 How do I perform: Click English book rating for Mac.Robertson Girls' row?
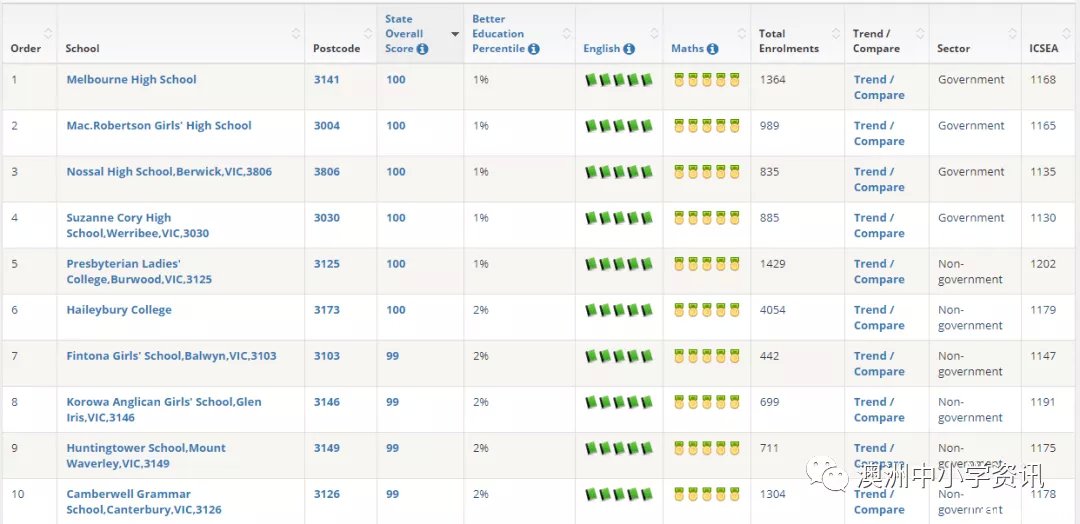[x=619, y=126]
